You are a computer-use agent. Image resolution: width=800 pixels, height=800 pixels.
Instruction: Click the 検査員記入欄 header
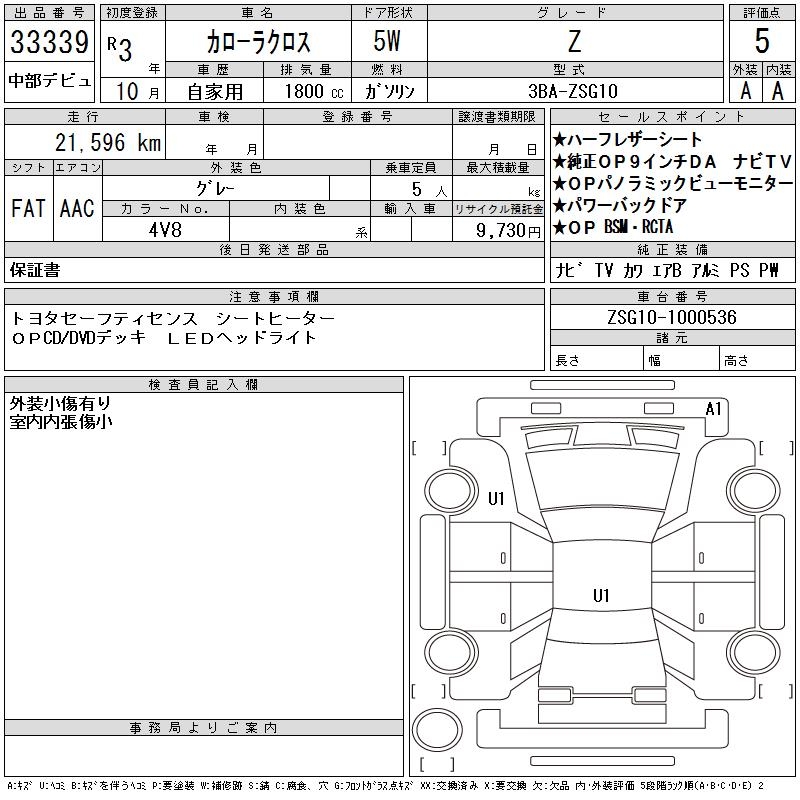click(204, 385)
